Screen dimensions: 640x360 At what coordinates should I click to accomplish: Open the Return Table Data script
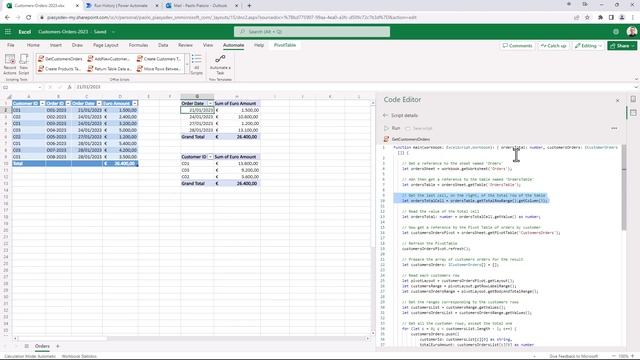[x=109, y=69]
